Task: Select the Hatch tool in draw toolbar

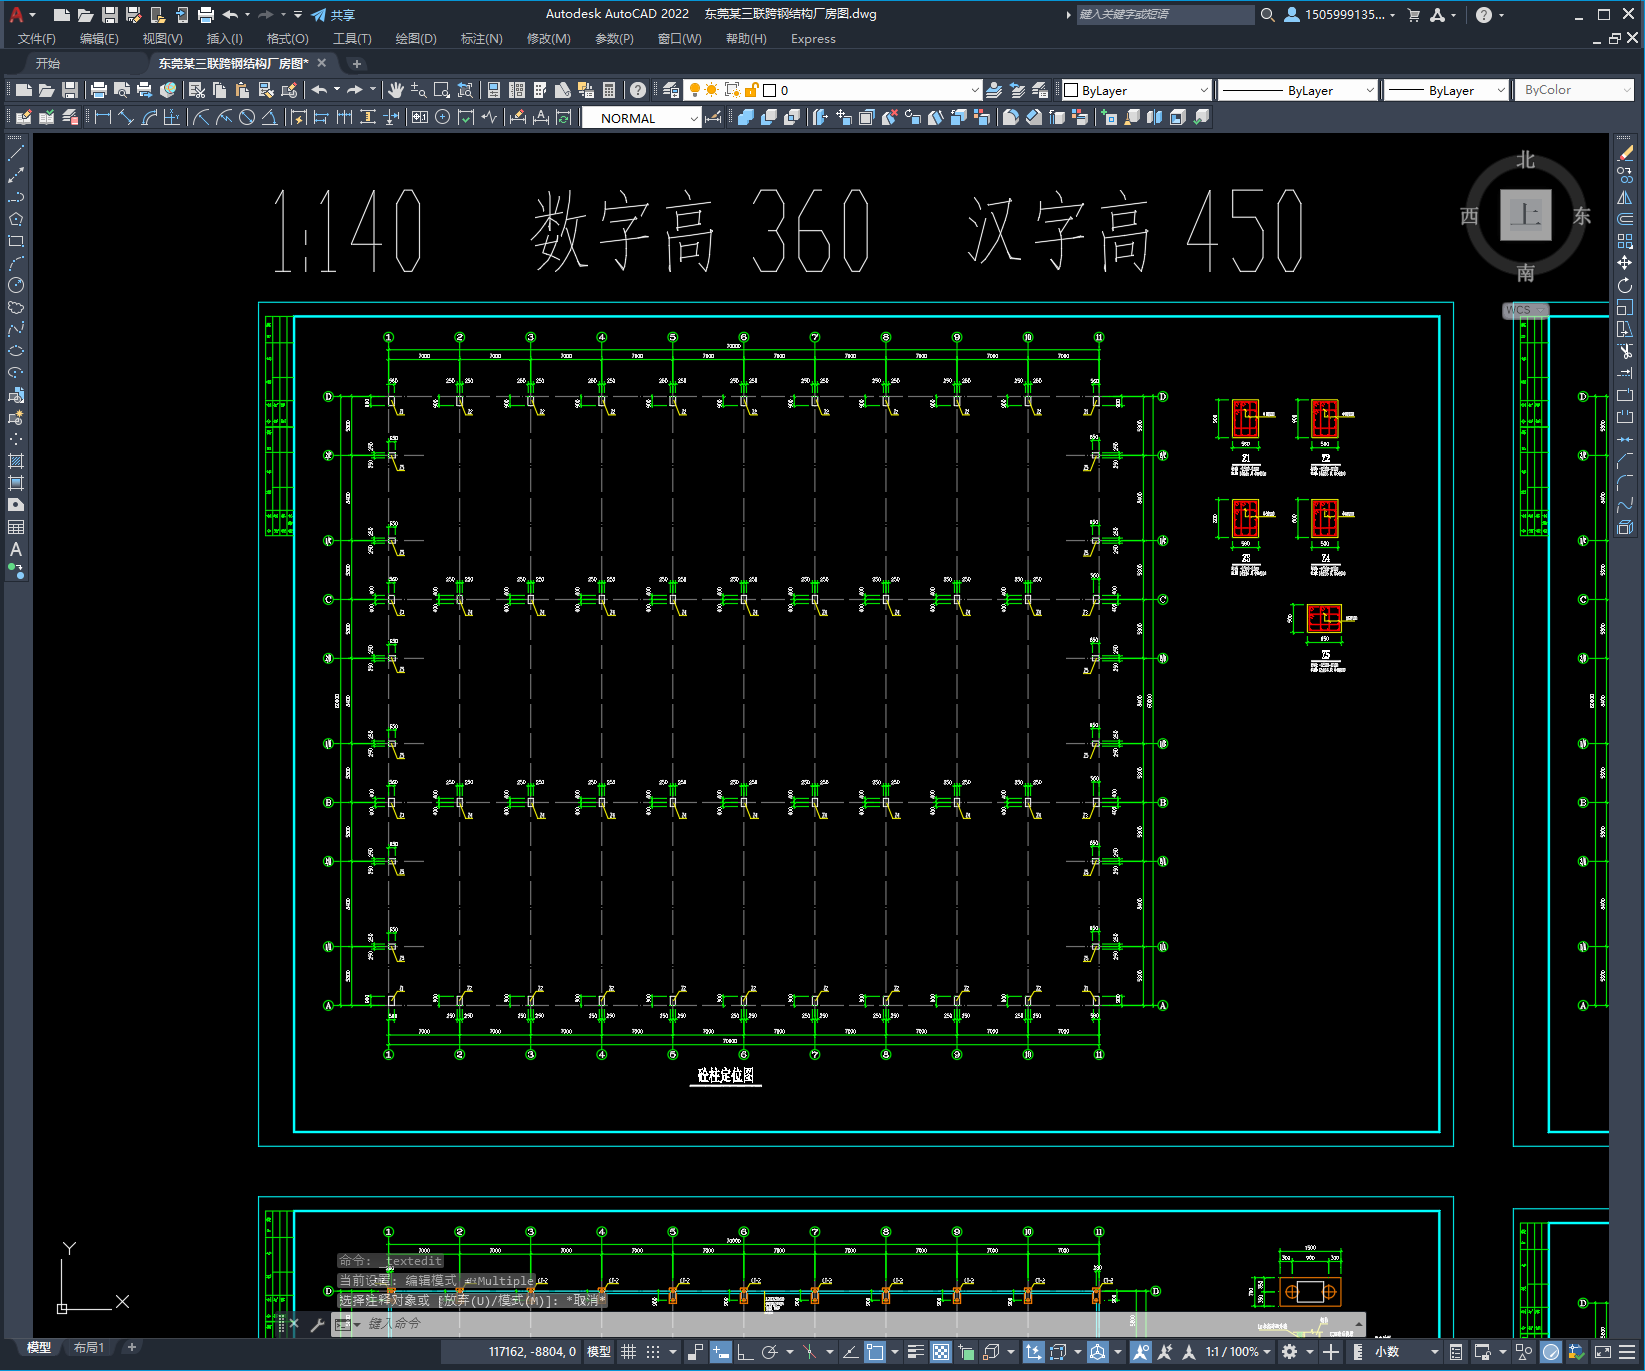Action: click(x=16, y=461)
